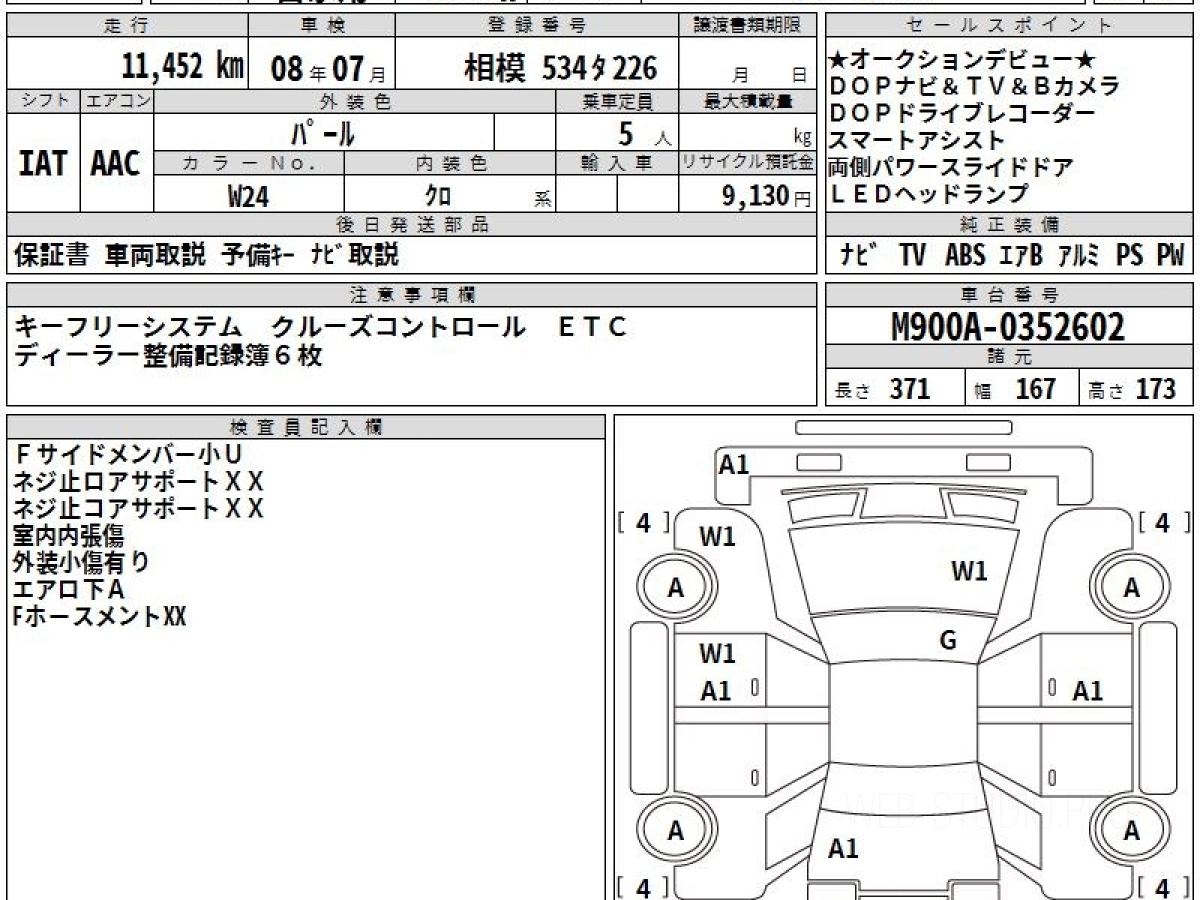Select 予備キー in later-shipped parts

click(x=258, y=255)
